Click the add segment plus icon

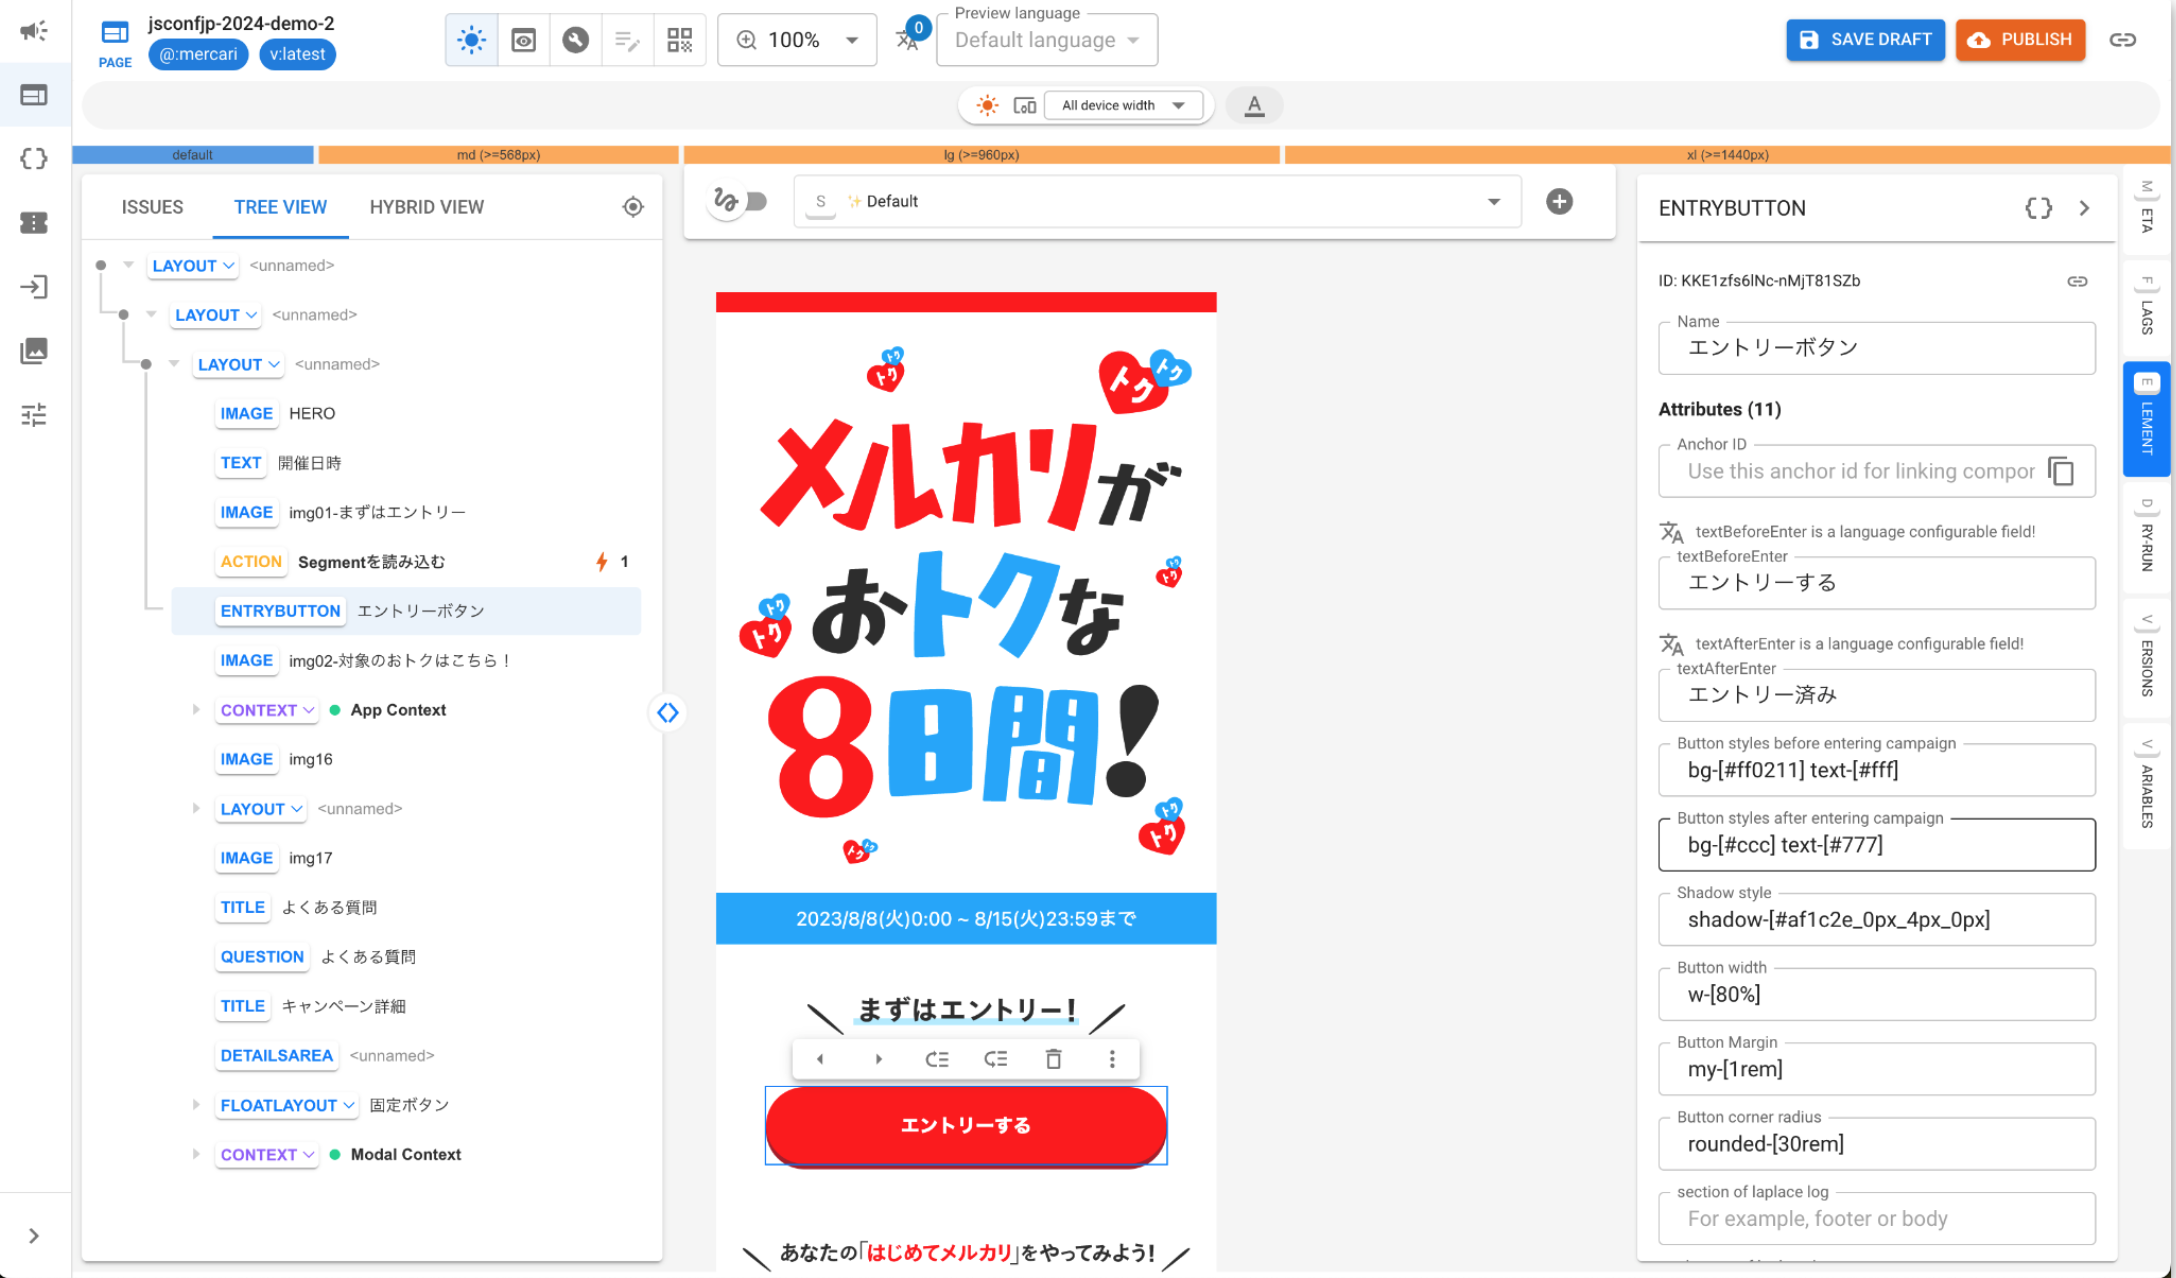(x=1559, y=202)
